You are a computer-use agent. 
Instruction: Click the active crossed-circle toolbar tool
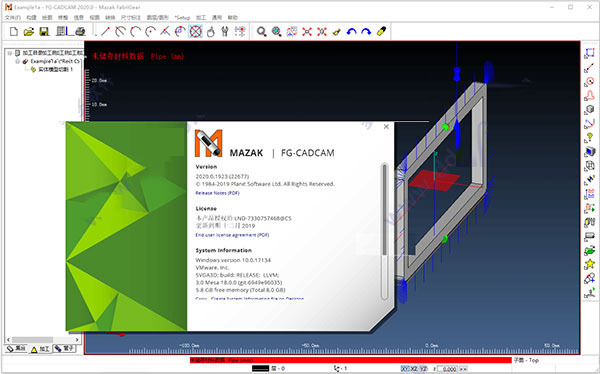click(195, 31)
